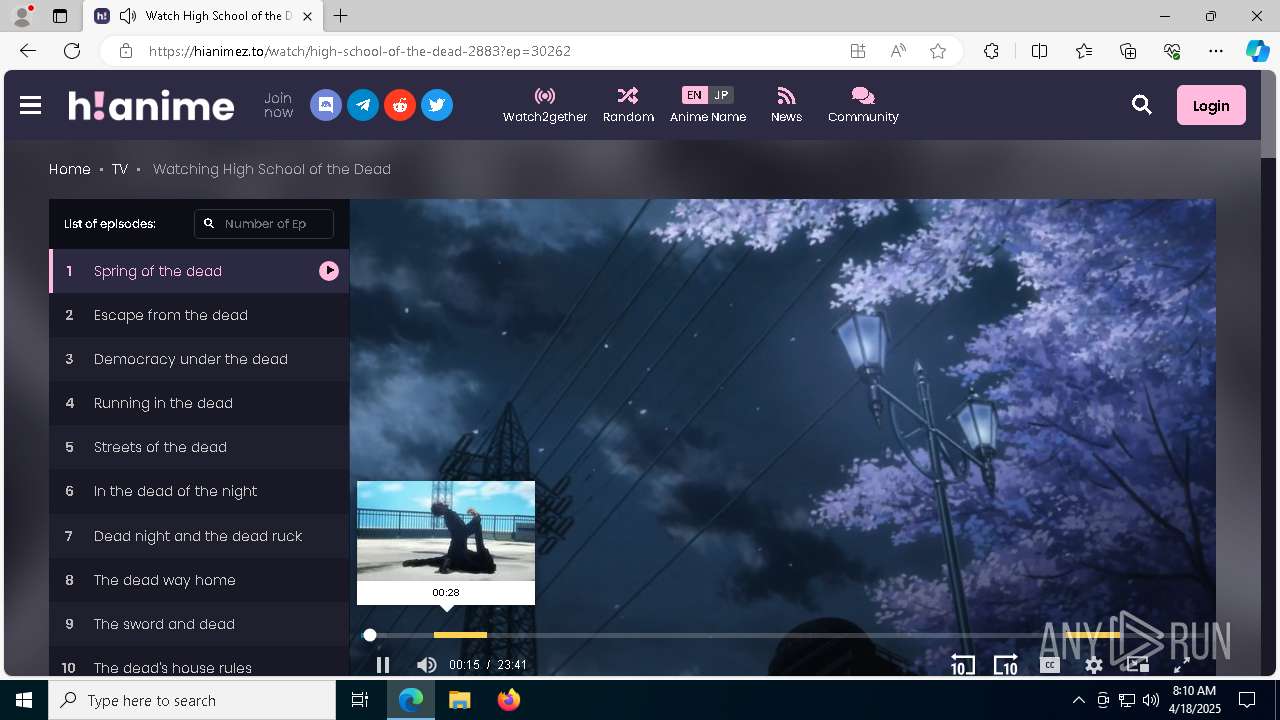Focus the Number of Ep search field
Screen dimensions: 1280x720
(x=264, y=224)
